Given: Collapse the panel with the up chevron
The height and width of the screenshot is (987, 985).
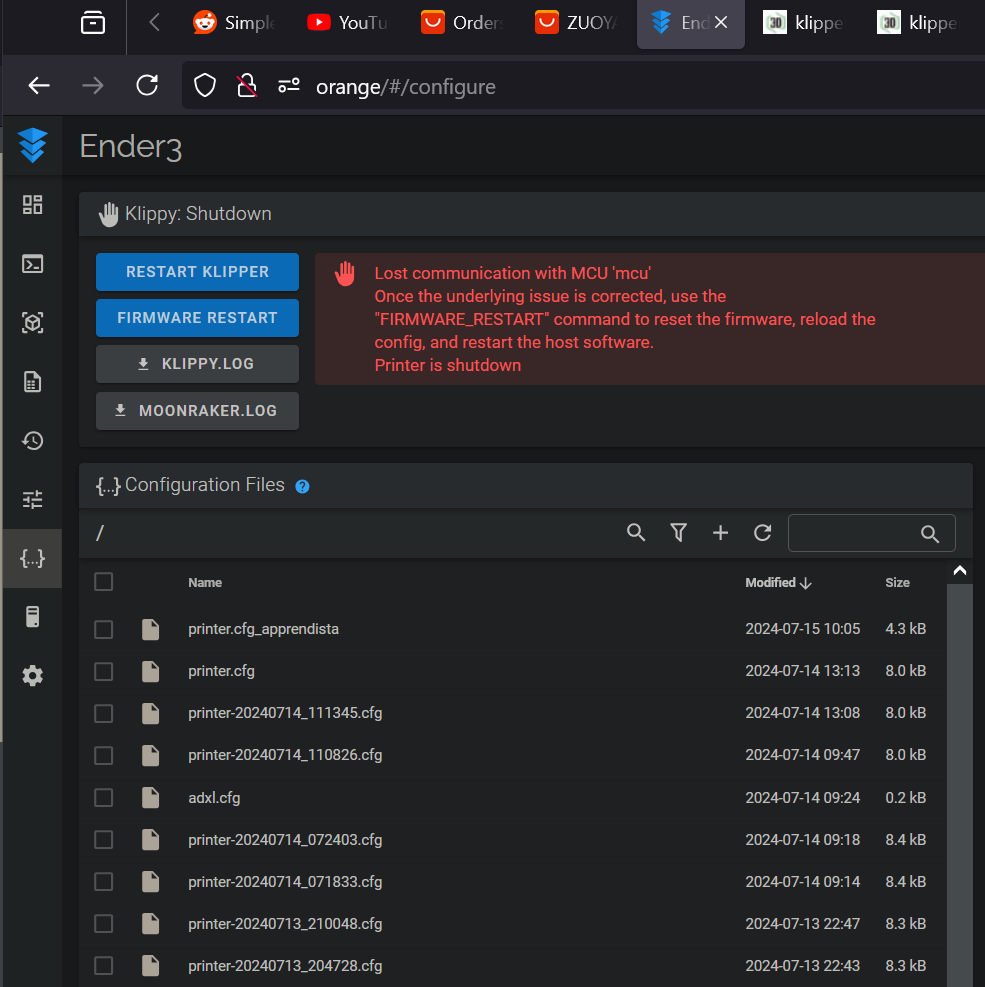Looking at the screenshot, I should pyautogui.click(x=959, y=570).
